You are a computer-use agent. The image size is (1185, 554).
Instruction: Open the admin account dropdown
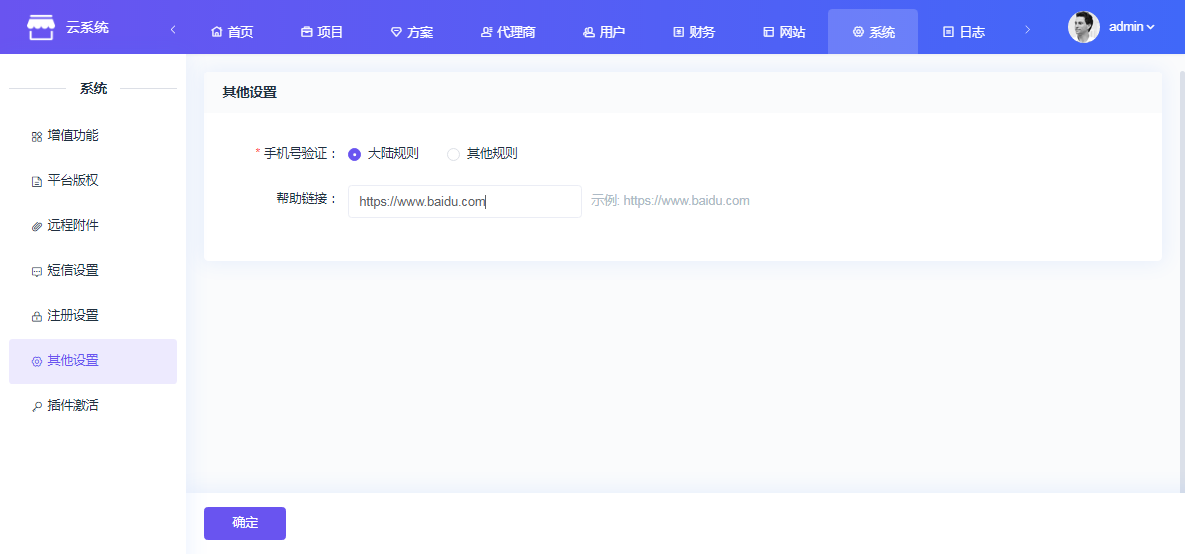pyautogui.click(x=1131, y=27)
